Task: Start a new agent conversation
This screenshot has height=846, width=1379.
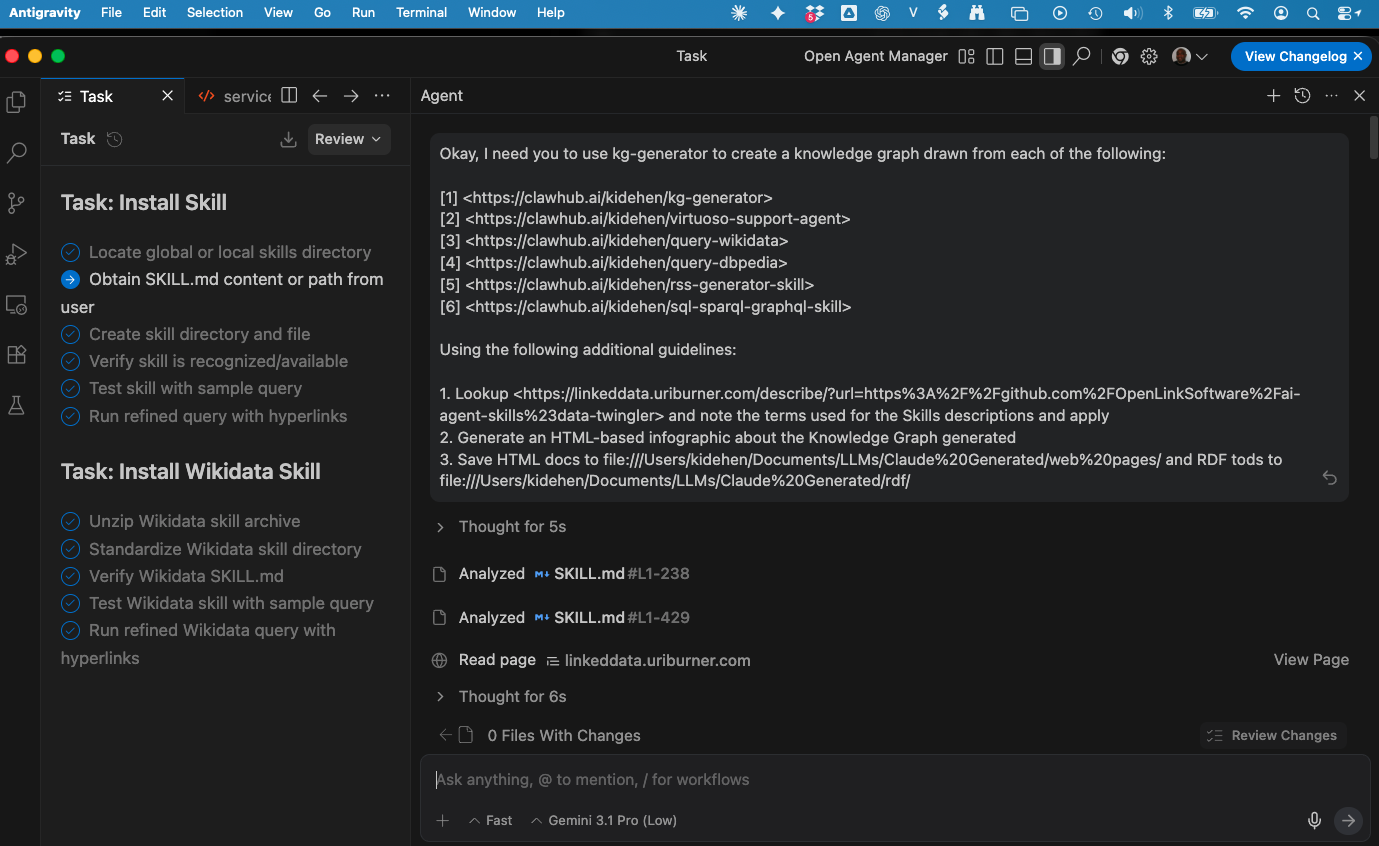Action: click(x=1273, y=96)
